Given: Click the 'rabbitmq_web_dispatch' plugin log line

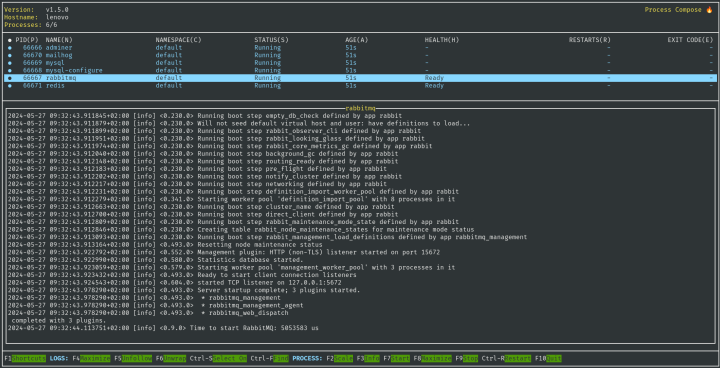Looking at the screenshot, I should pos(148,313).
